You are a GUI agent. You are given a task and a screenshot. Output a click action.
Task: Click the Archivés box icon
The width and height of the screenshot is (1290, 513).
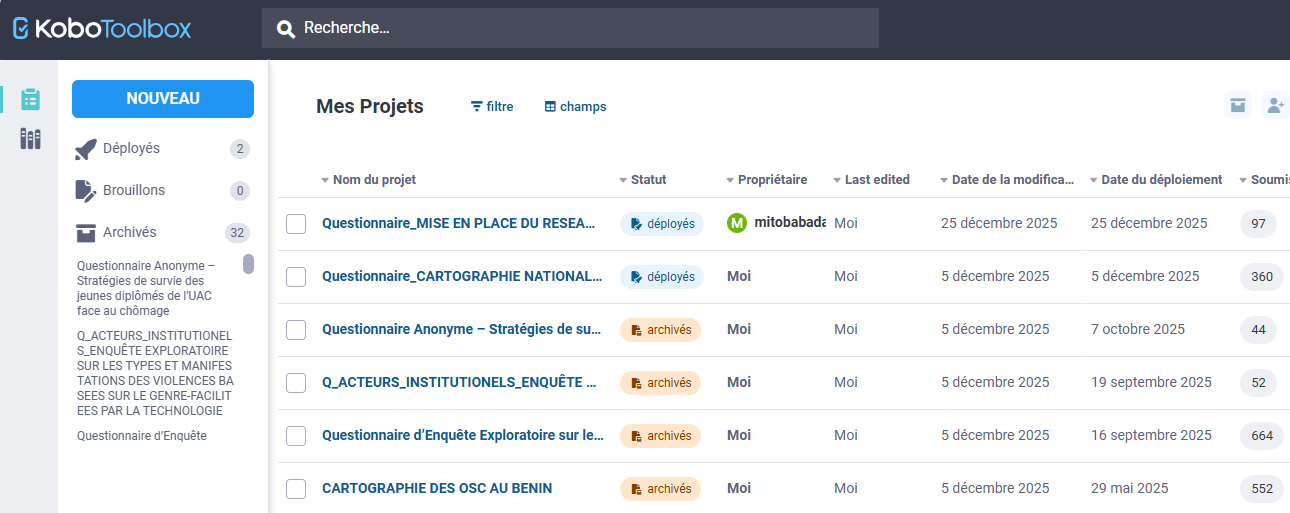pyautogui.click(x=86, y=233)
